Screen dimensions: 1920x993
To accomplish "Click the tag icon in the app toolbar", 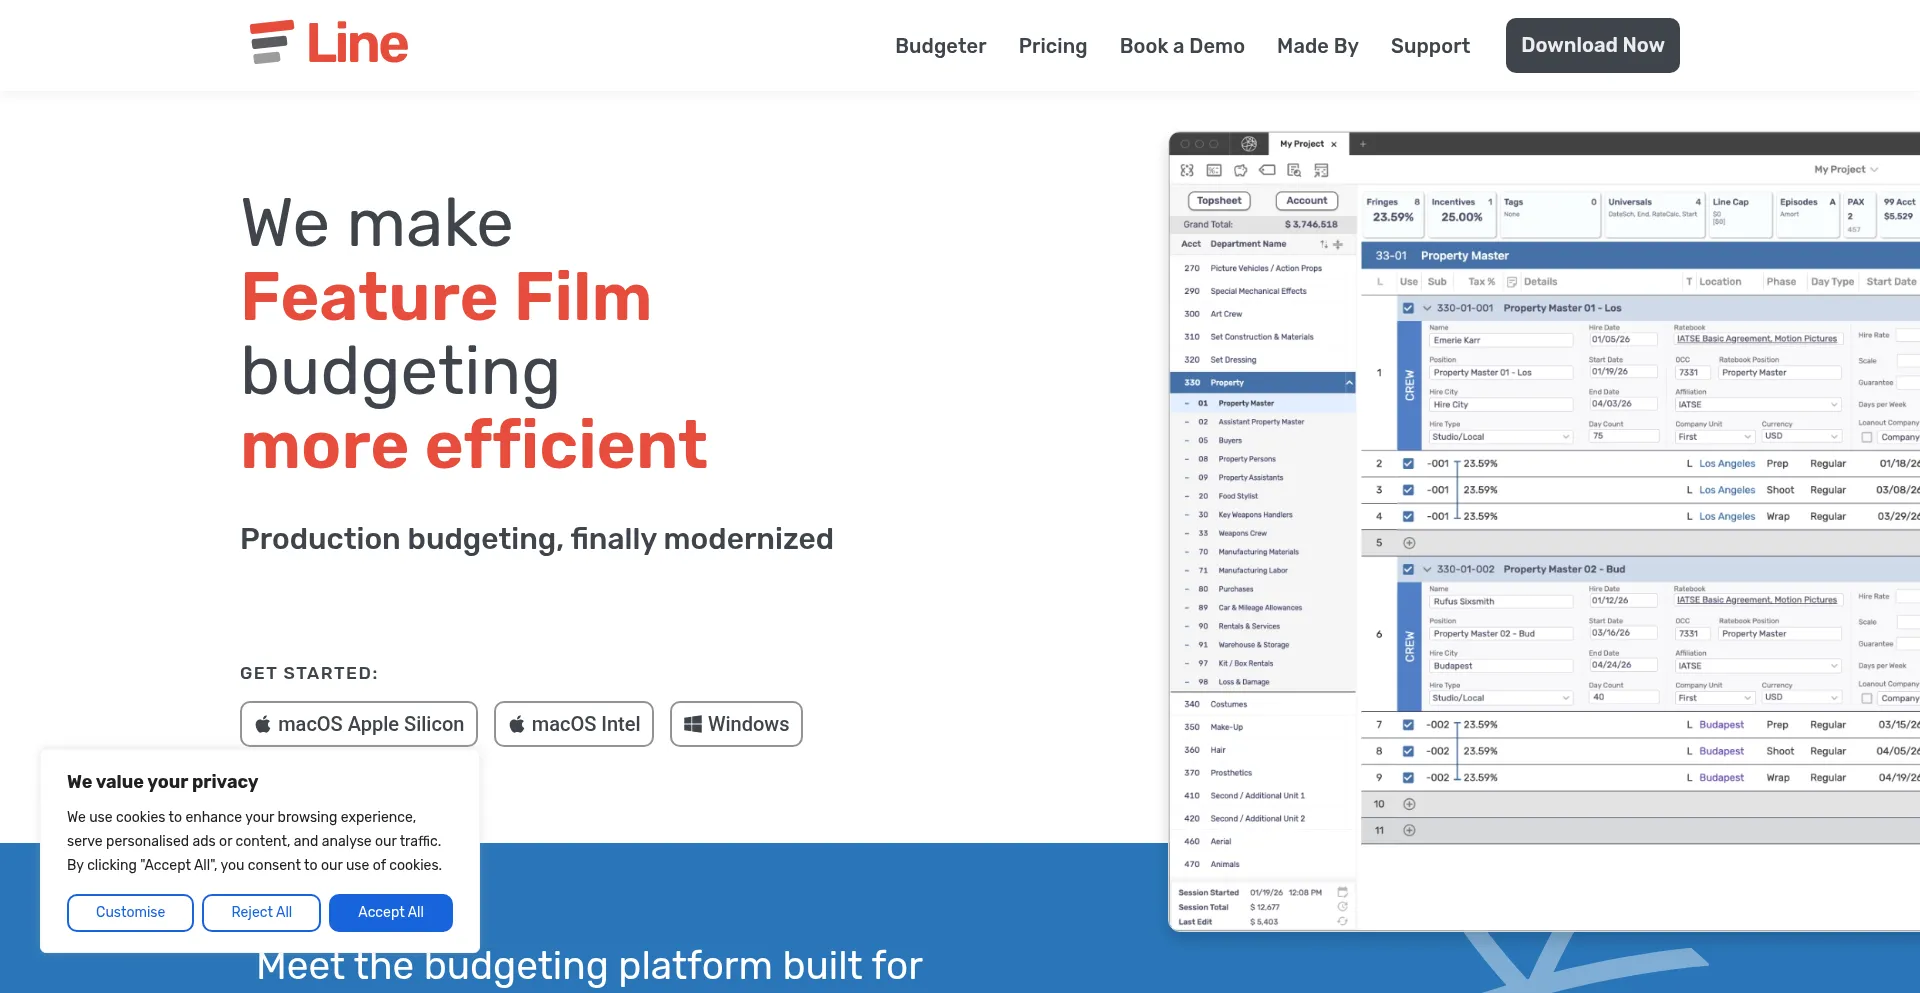I will 1267,170.
